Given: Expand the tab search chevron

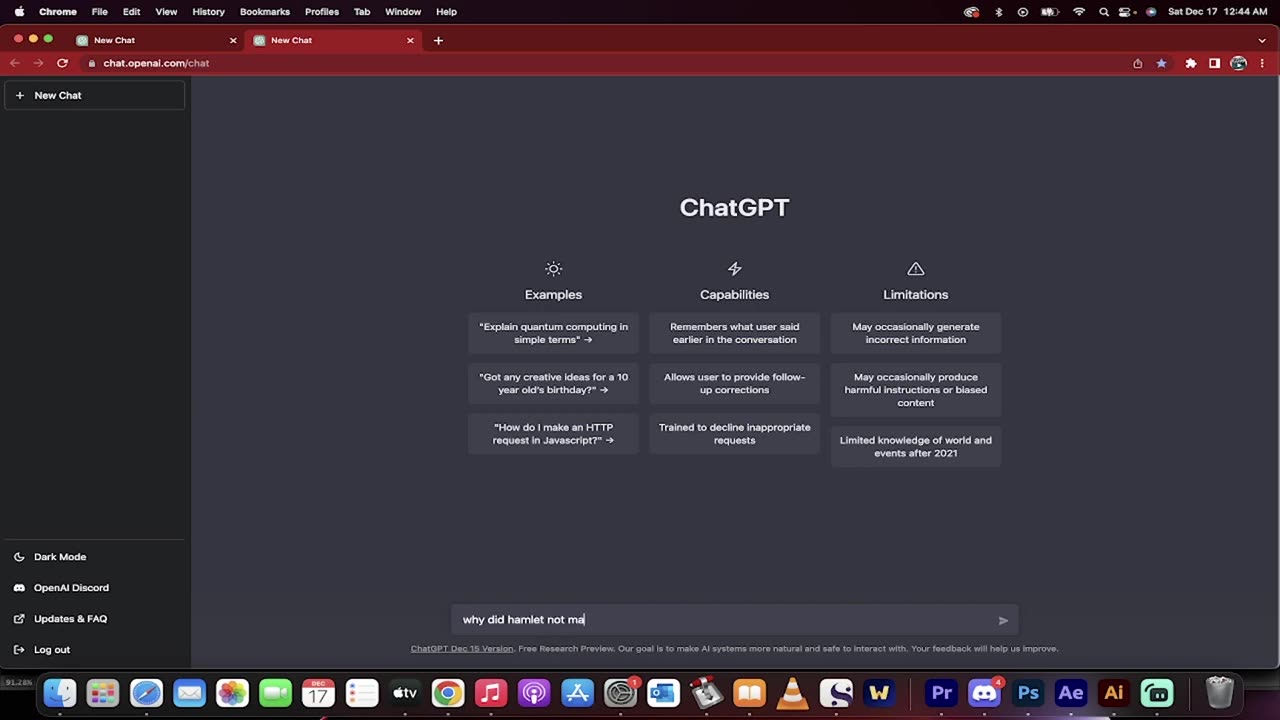Looking at the screenshot, I should pos(1262,40).
